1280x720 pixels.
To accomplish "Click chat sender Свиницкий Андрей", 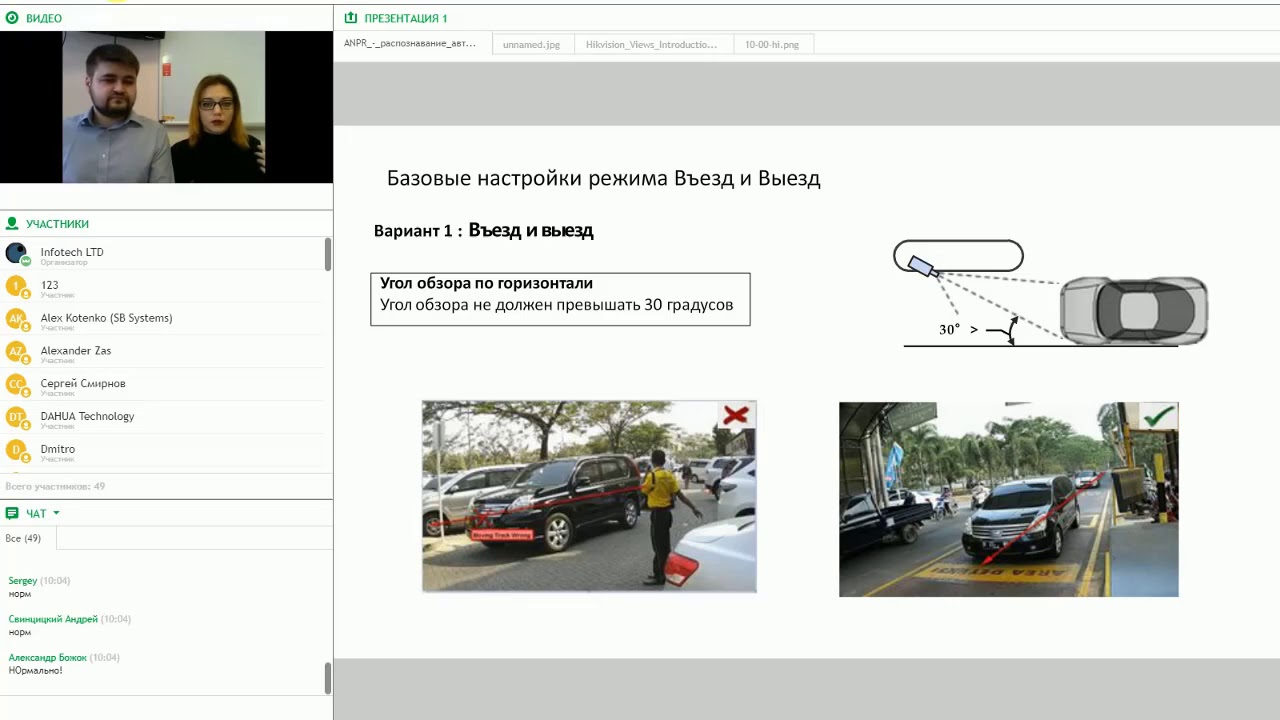I will click(53, 619).
